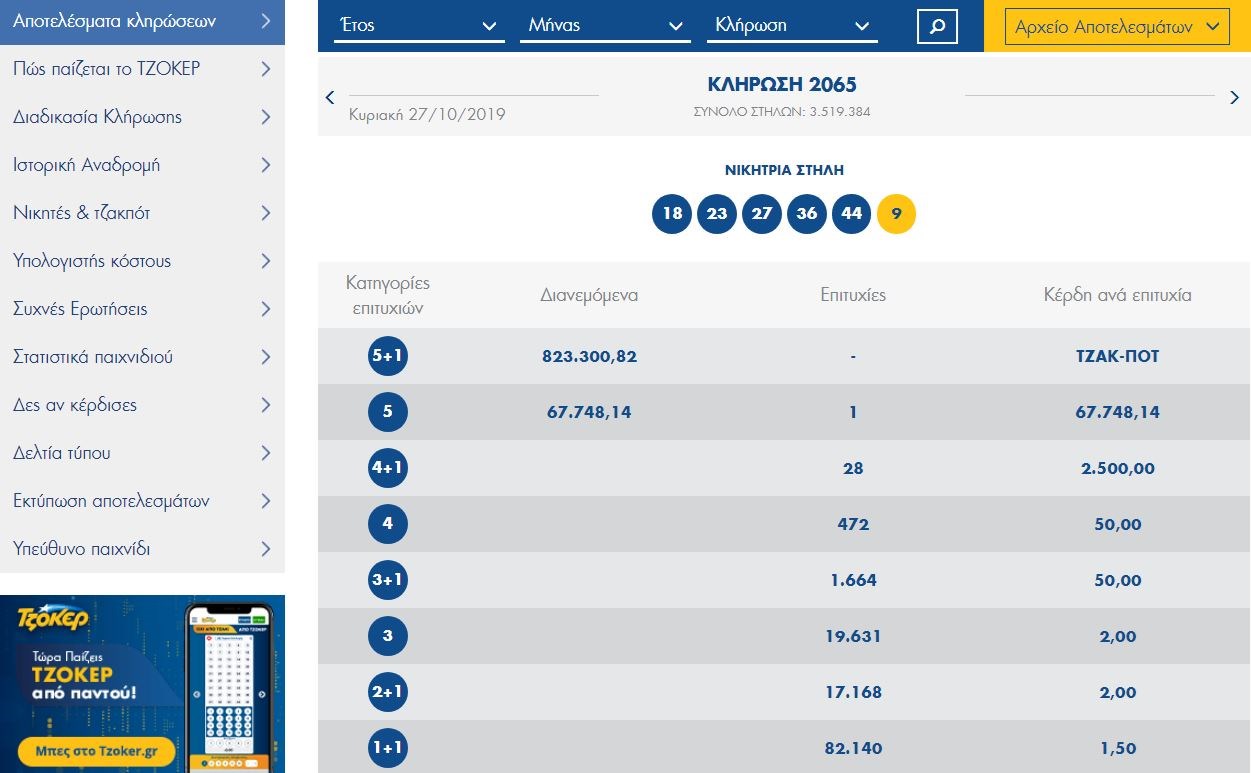The width and height of the screenshot is (1251, 773).
Task: Open the Μήνας month dropdown
Action: click(604, 26)
